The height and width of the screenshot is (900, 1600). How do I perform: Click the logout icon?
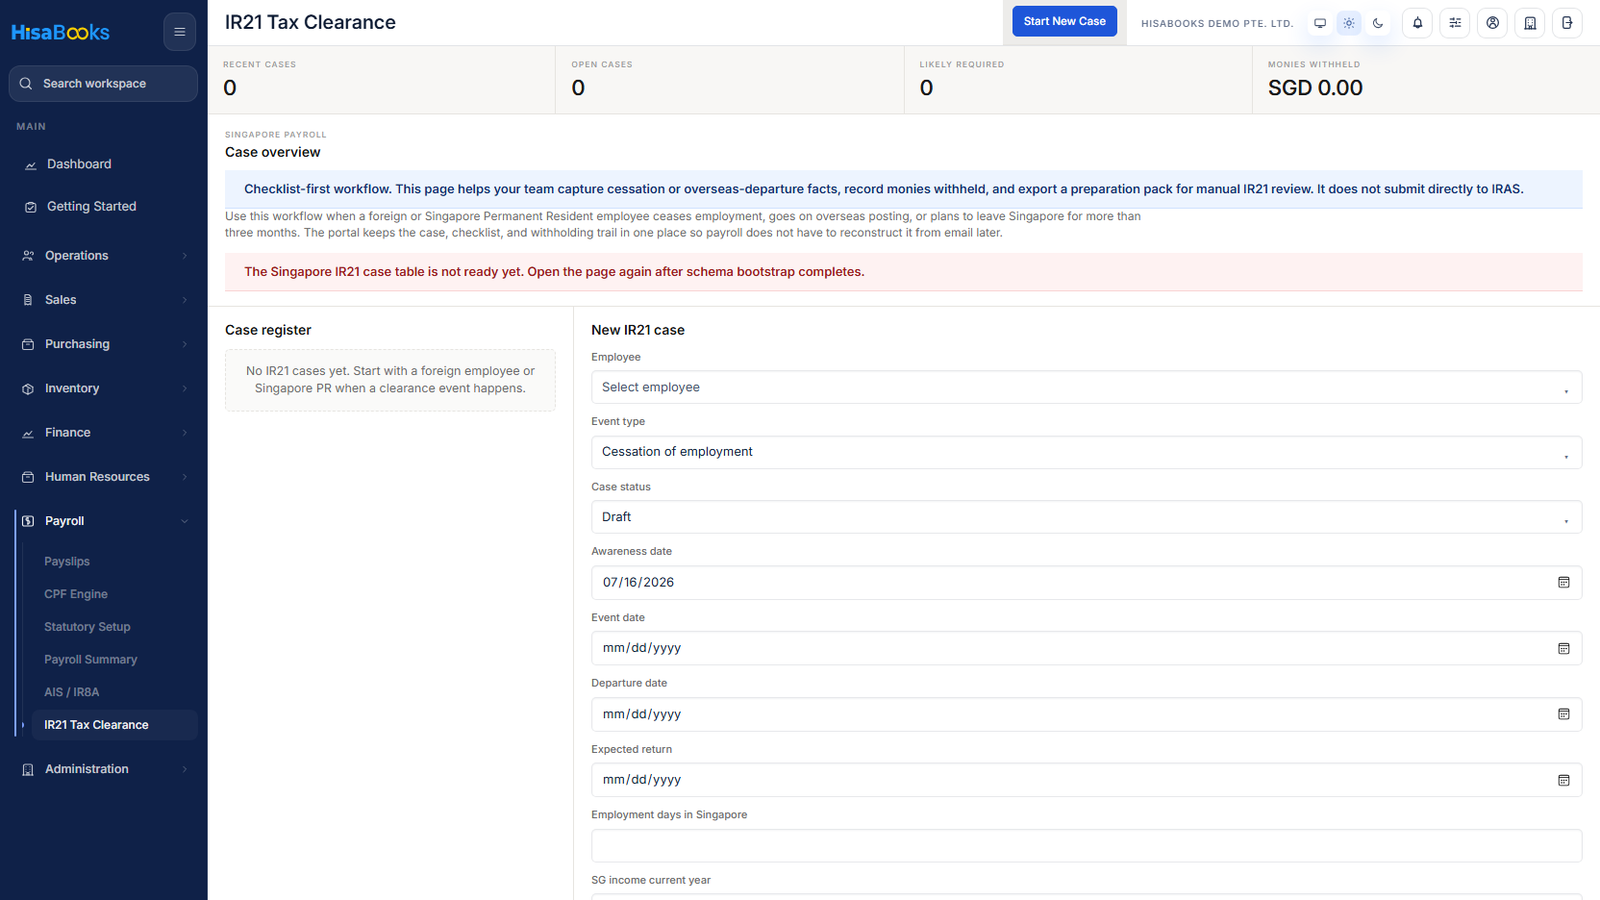point(1567,23)
